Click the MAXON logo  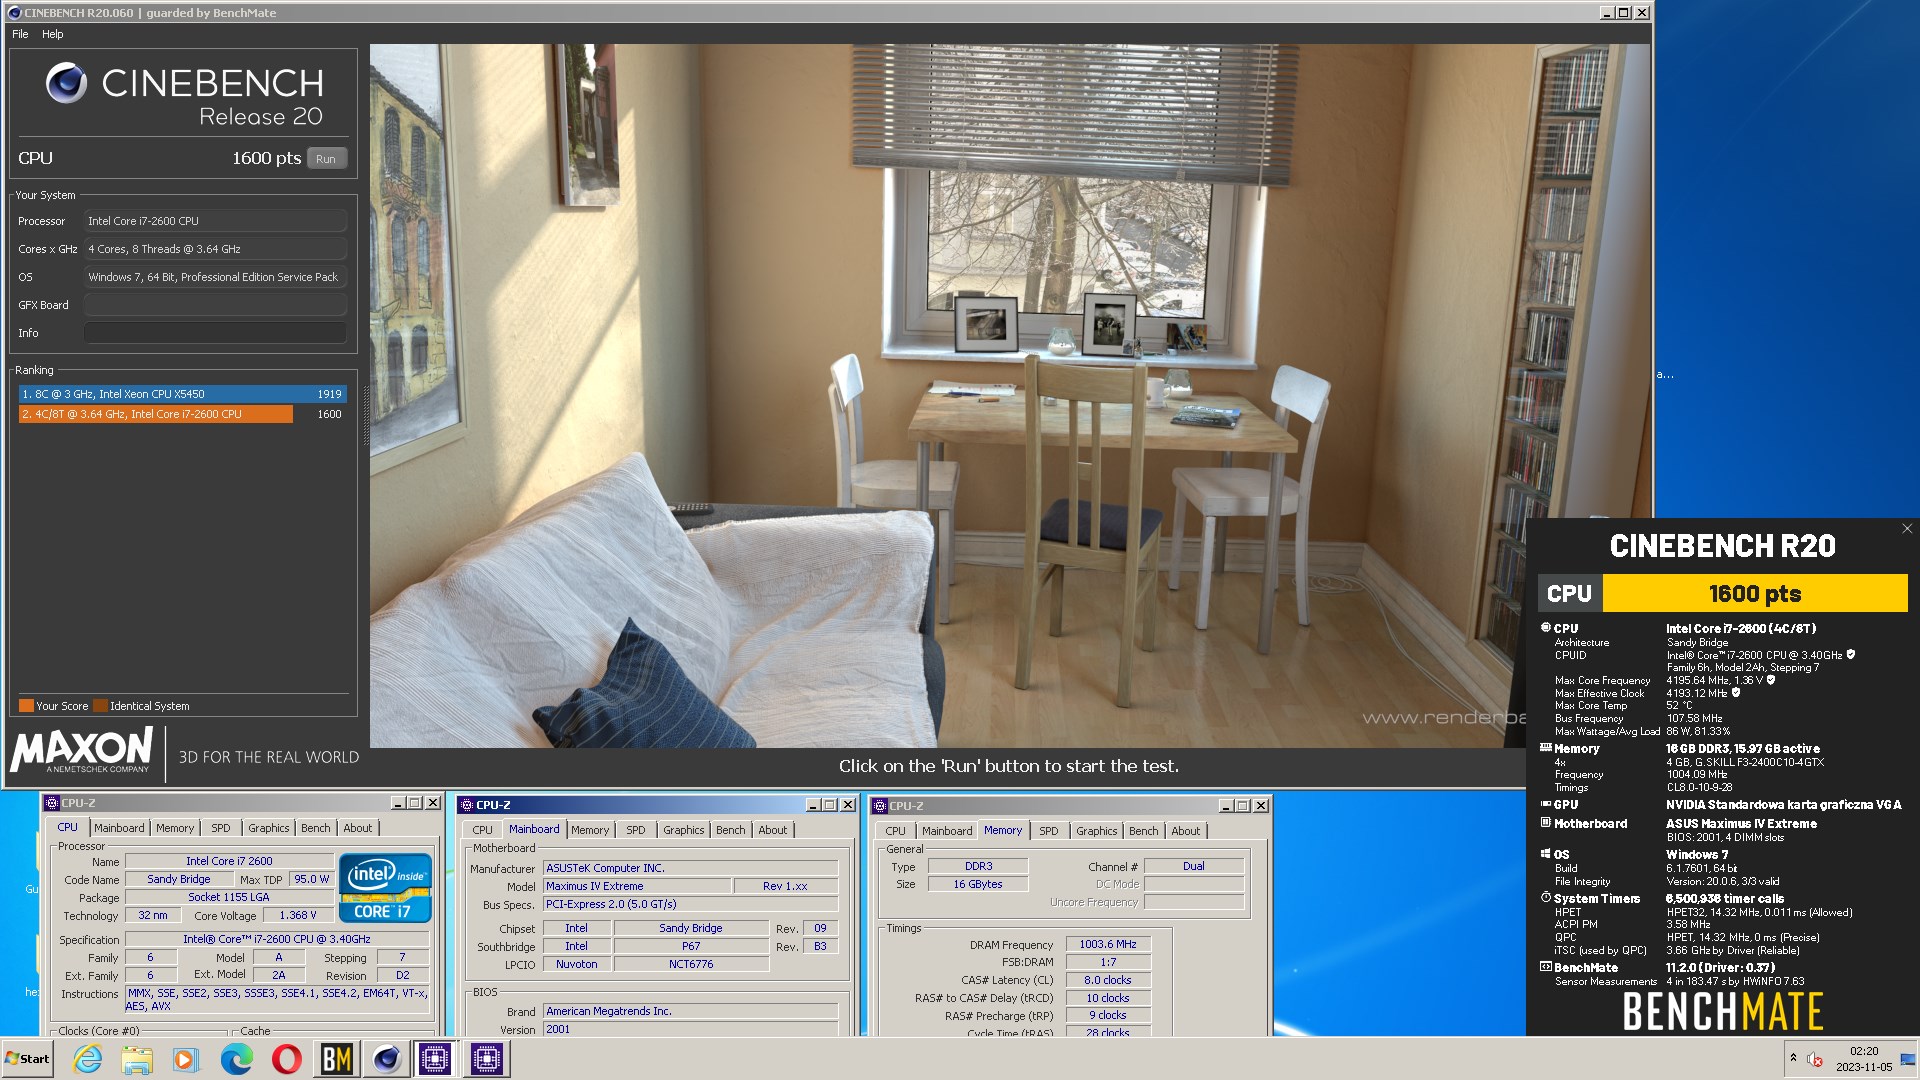click(82, 750)
